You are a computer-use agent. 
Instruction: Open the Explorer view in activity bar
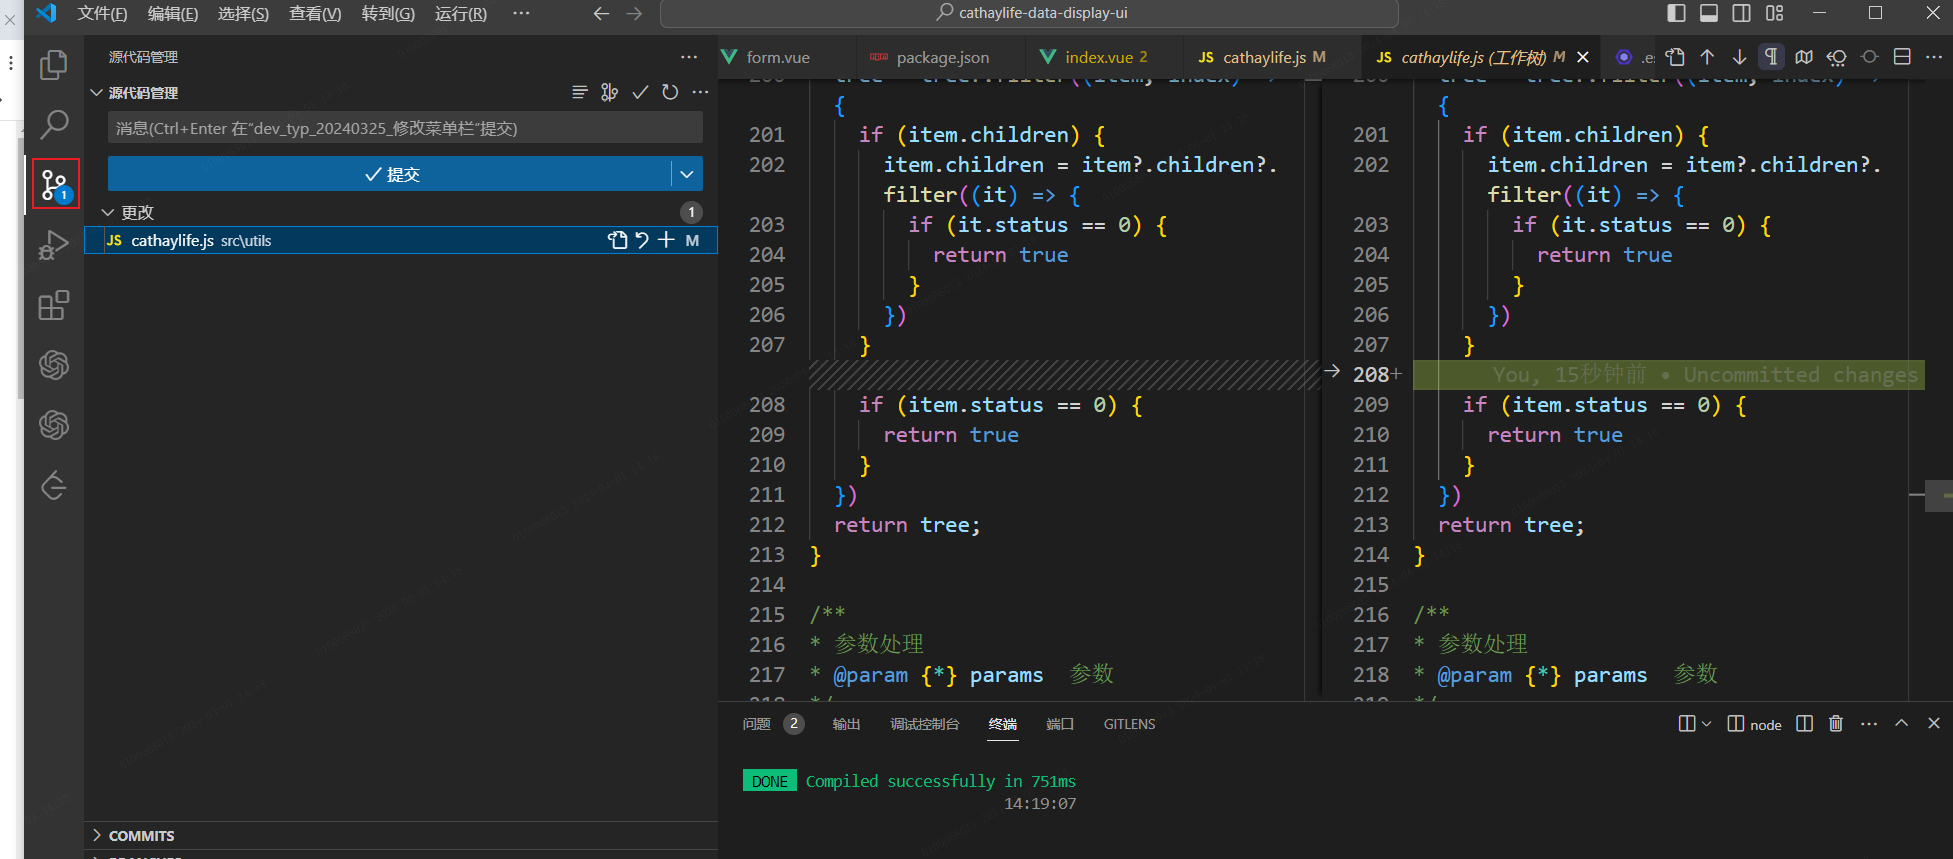(x=53, y=65)
